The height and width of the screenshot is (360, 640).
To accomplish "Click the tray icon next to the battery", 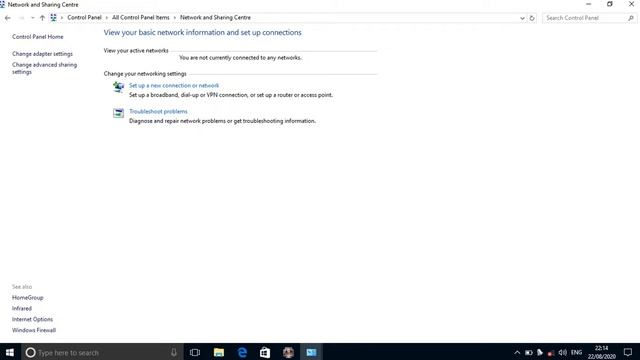I will tap(540, 352).
